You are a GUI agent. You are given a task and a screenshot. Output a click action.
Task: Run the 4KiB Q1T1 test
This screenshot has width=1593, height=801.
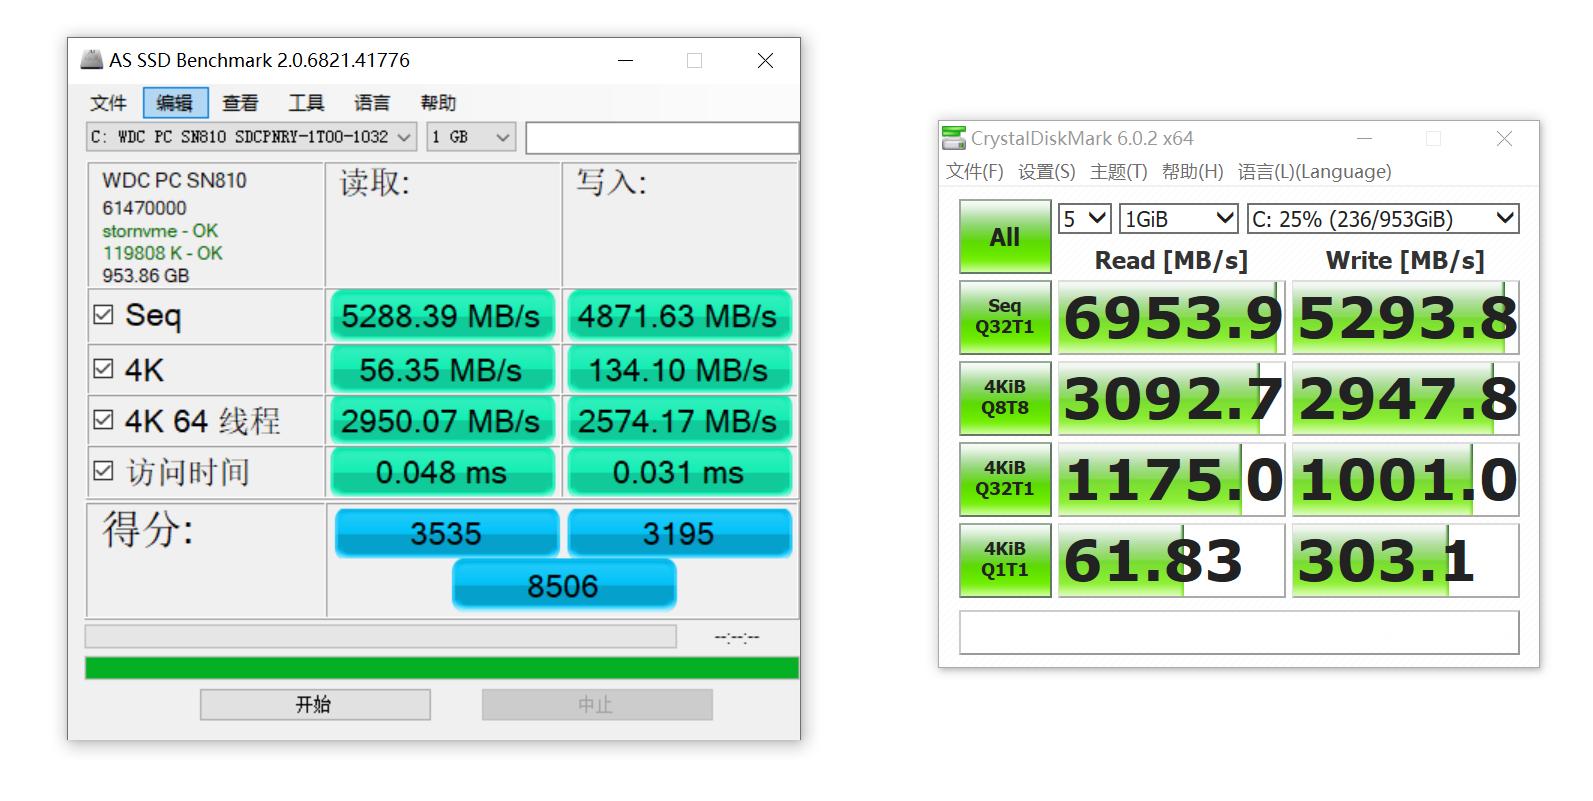(1005, 560)
